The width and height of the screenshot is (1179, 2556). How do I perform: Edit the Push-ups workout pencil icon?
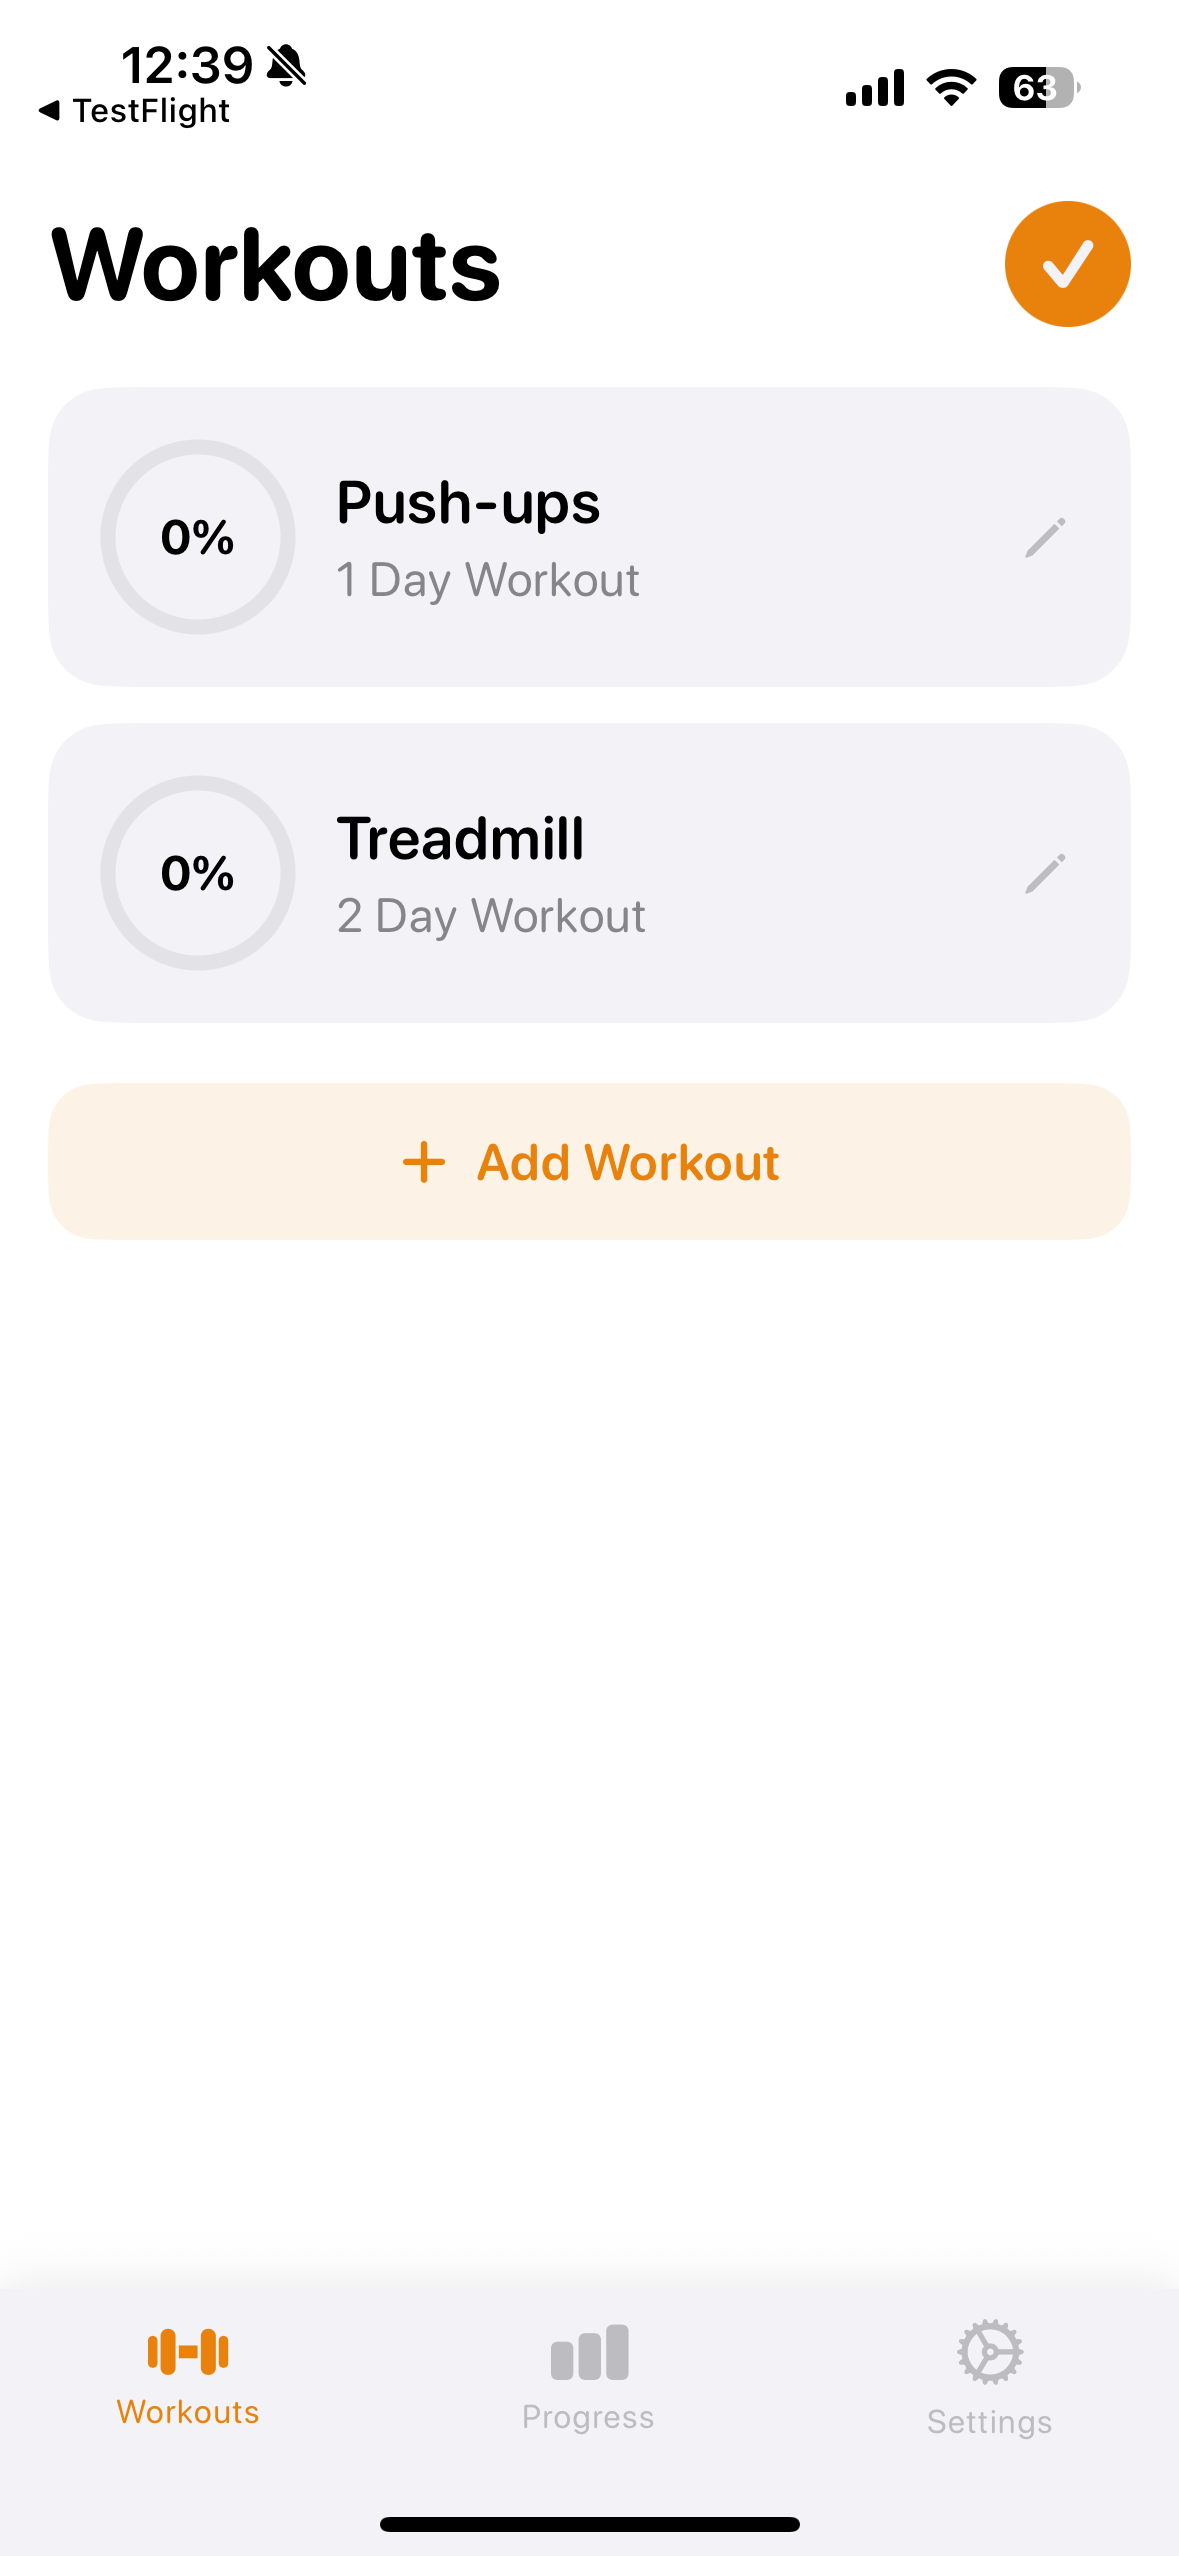tap(1045, 538)
